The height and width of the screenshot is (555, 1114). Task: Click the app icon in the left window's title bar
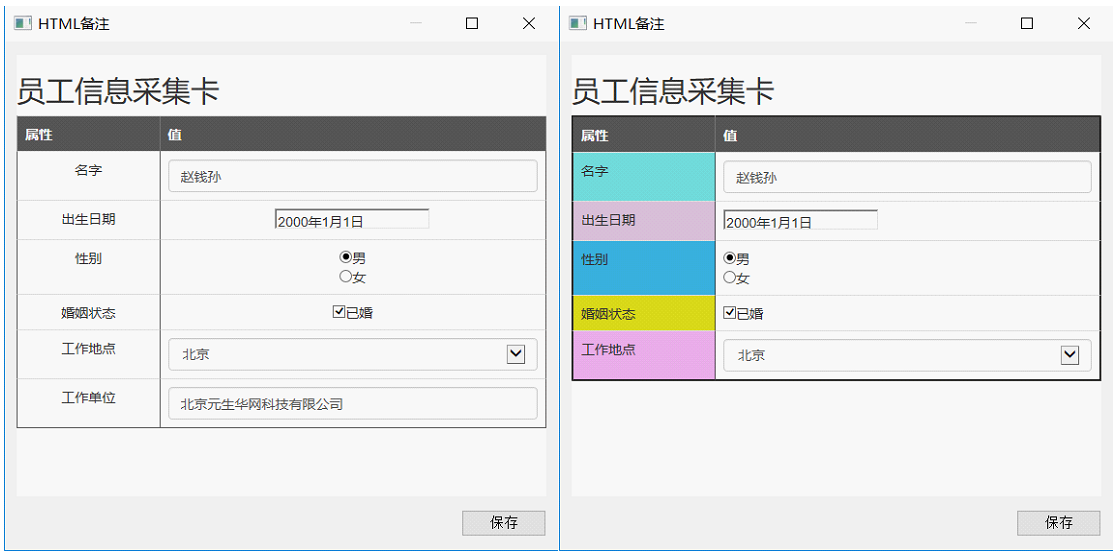pyautogui.click(x=22, y=23)
